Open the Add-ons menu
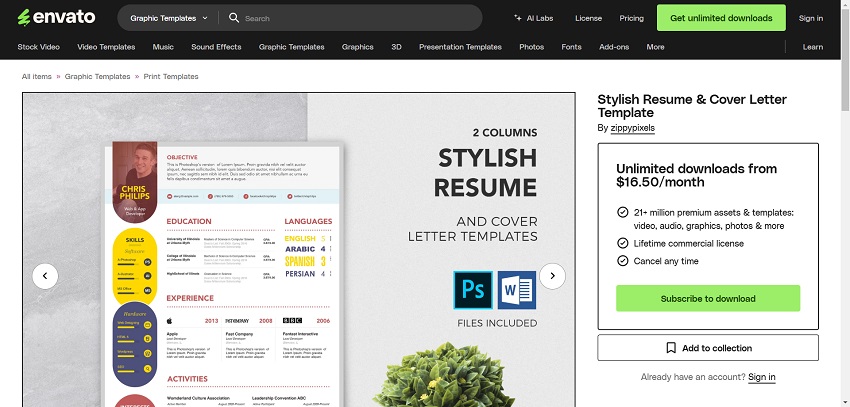Screen dimensions: 850x407 pyautogui.click(x=614, y=47)
